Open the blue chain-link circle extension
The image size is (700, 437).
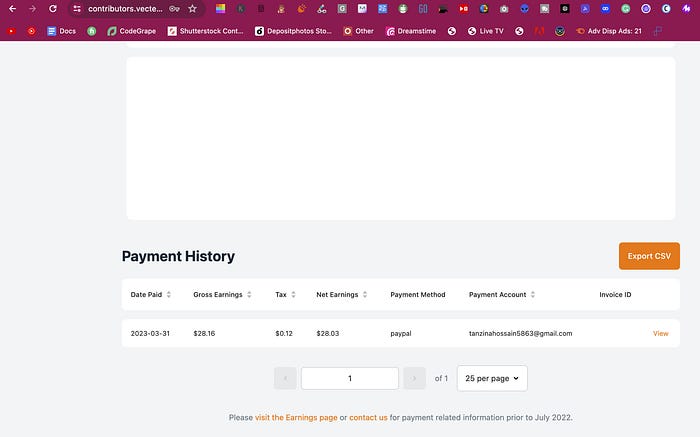coord(605,8)
